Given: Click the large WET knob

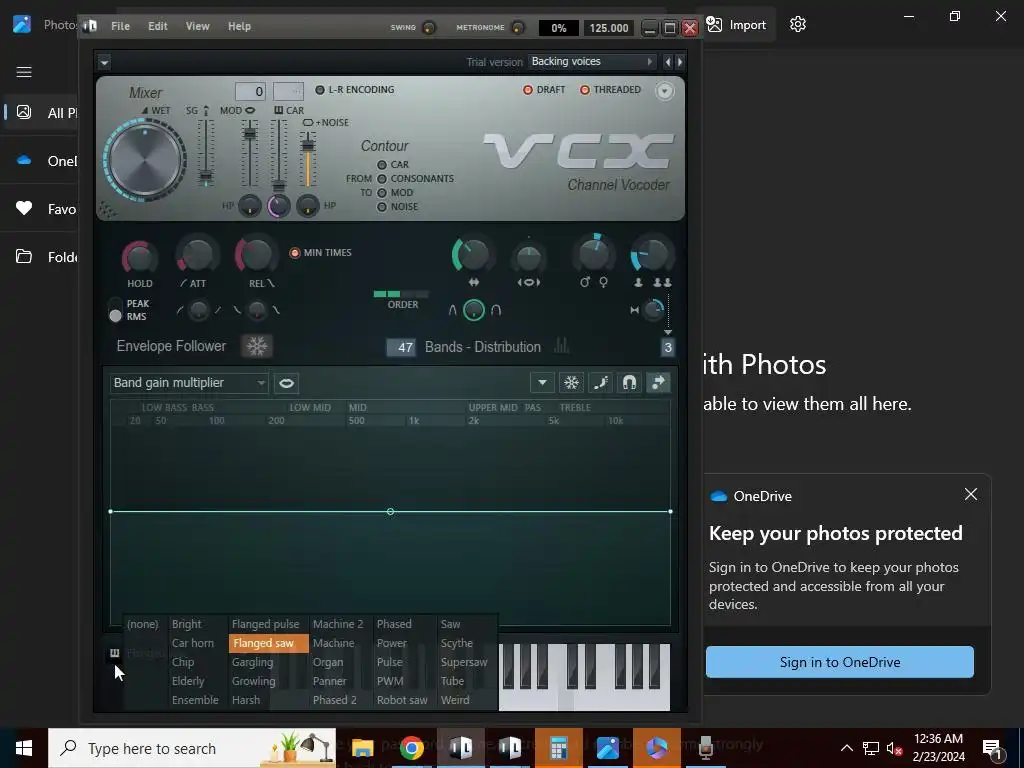Looking at the screenshot, I should point(145,159).
